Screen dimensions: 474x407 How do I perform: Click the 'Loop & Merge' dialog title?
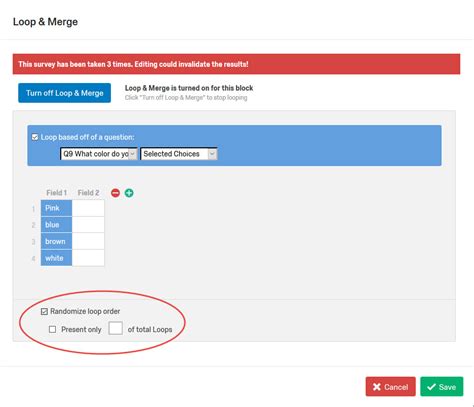point(45,22)
